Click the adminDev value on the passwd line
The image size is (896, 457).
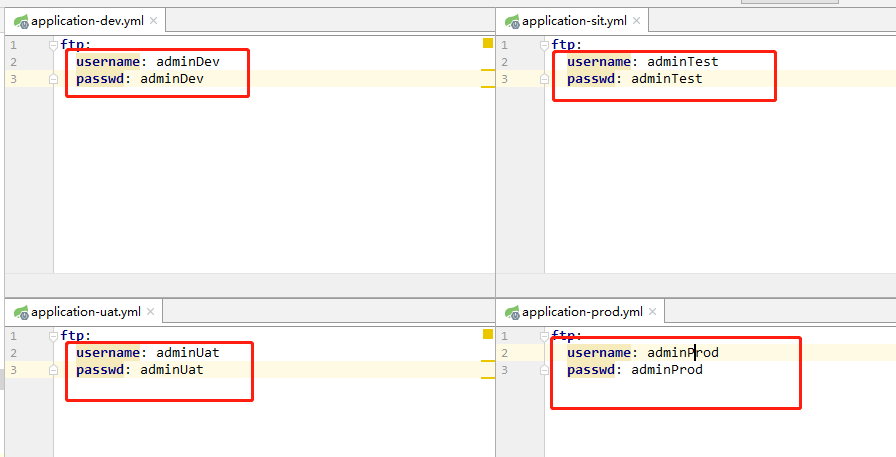[x=172, y=79]
